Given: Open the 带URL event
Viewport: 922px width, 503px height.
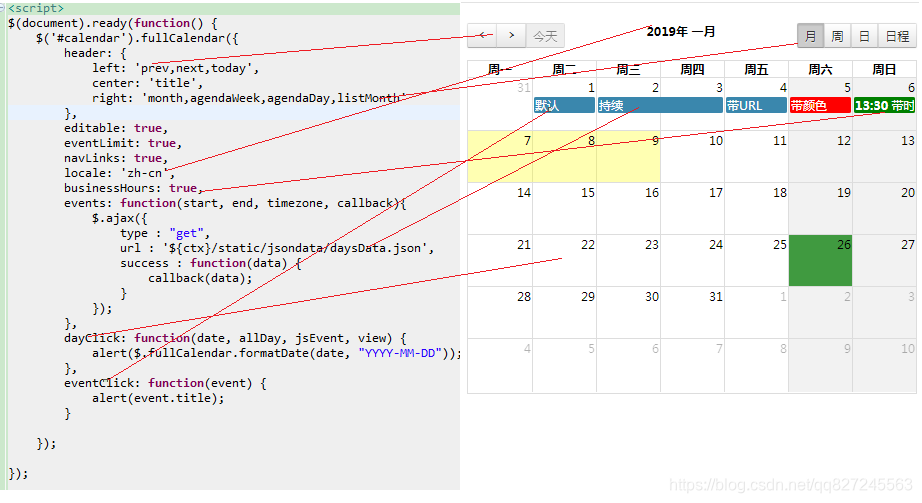Looking at the screenshot, I should click(x=756, y=105).
